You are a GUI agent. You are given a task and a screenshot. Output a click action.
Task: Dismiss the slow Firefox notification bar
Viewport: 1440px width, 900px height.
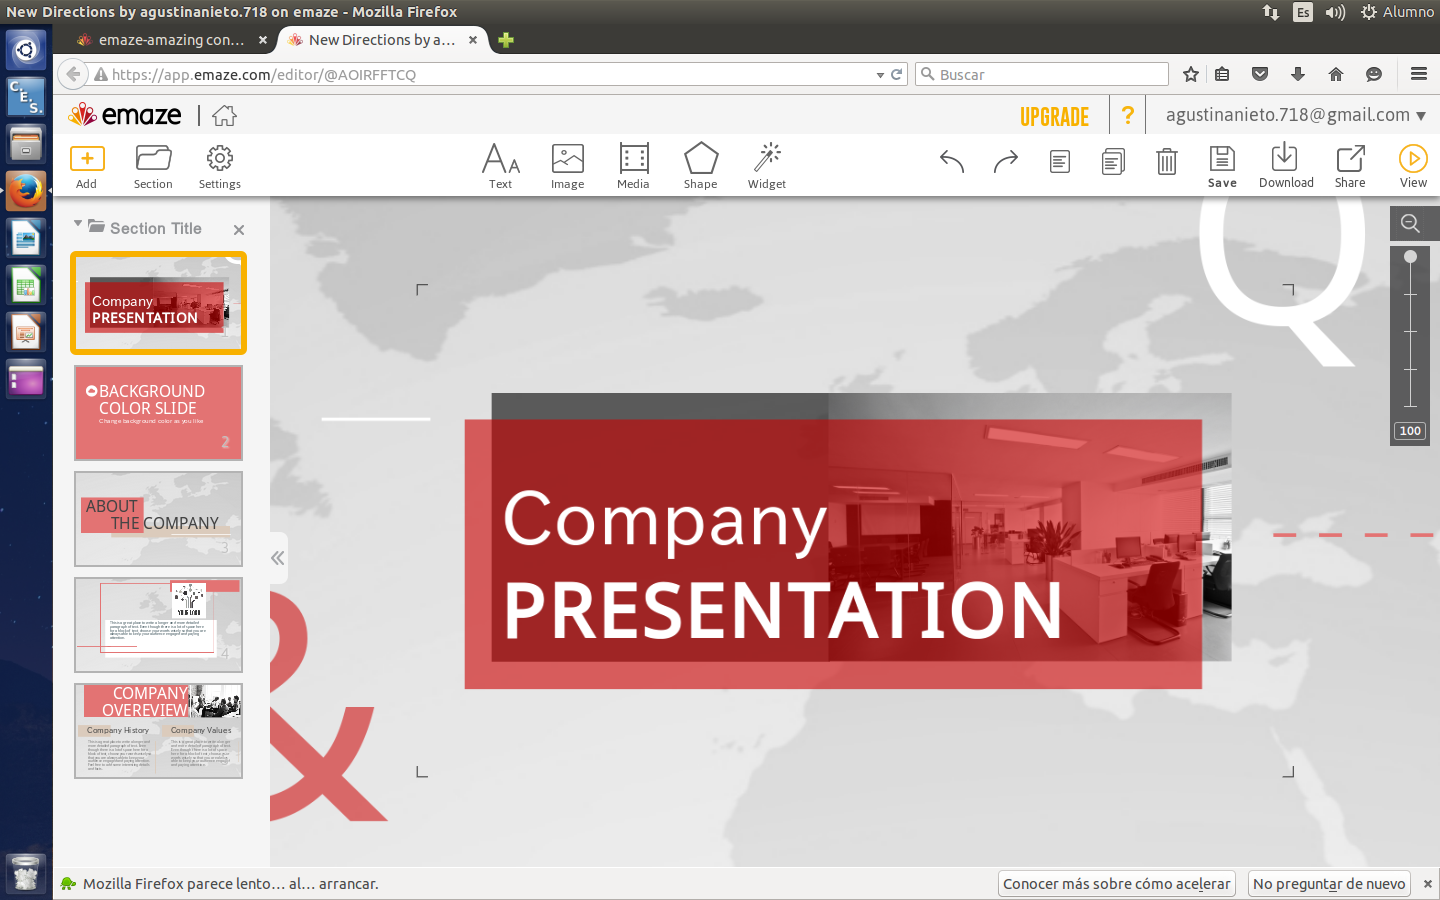(1427, 884)
